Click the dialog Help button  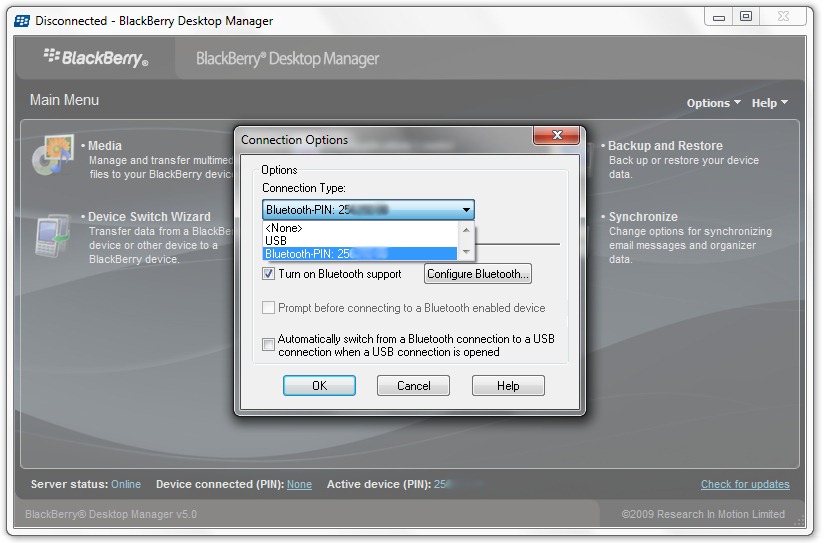point(508,386)
